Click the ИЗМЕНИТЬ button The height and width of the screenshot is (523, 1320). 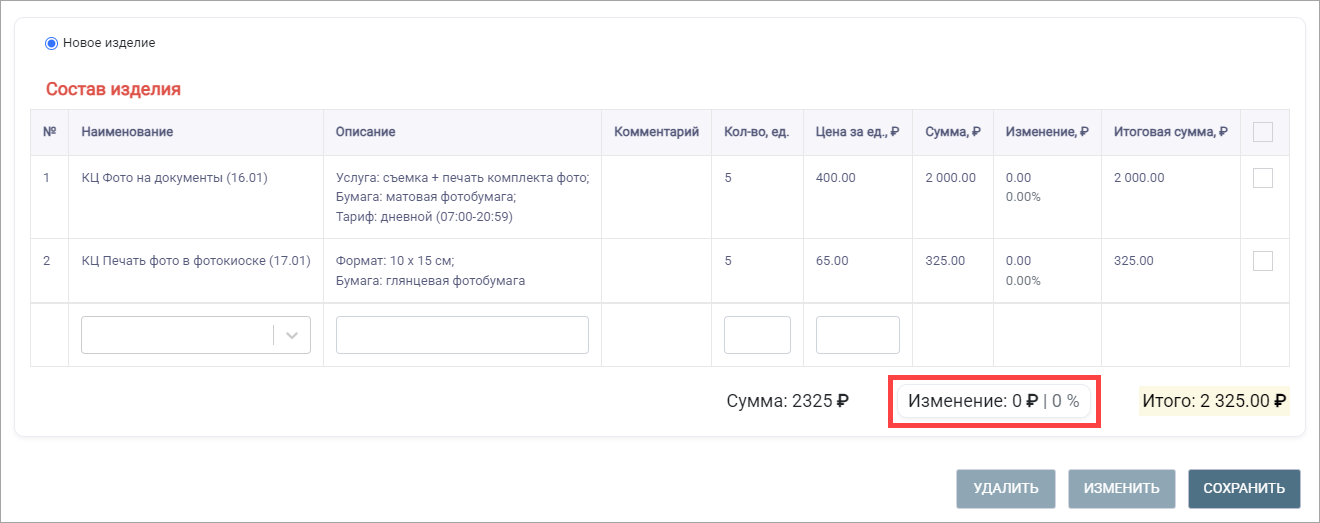pos(1121,489)
